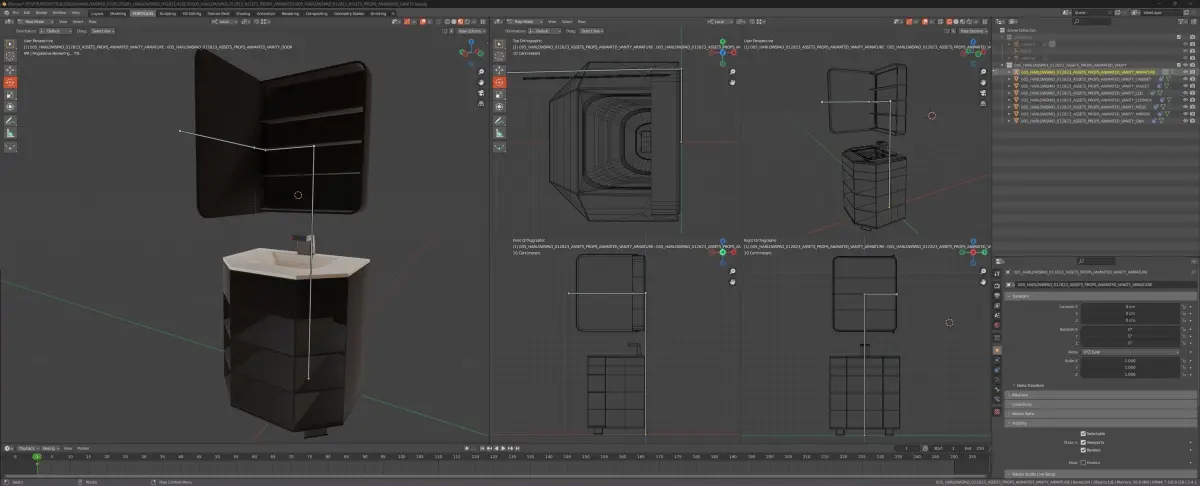The height and width of the screenshot is (486, 1200).
Task: Click the Location X value field
Action: click(x=1130, y=306)
